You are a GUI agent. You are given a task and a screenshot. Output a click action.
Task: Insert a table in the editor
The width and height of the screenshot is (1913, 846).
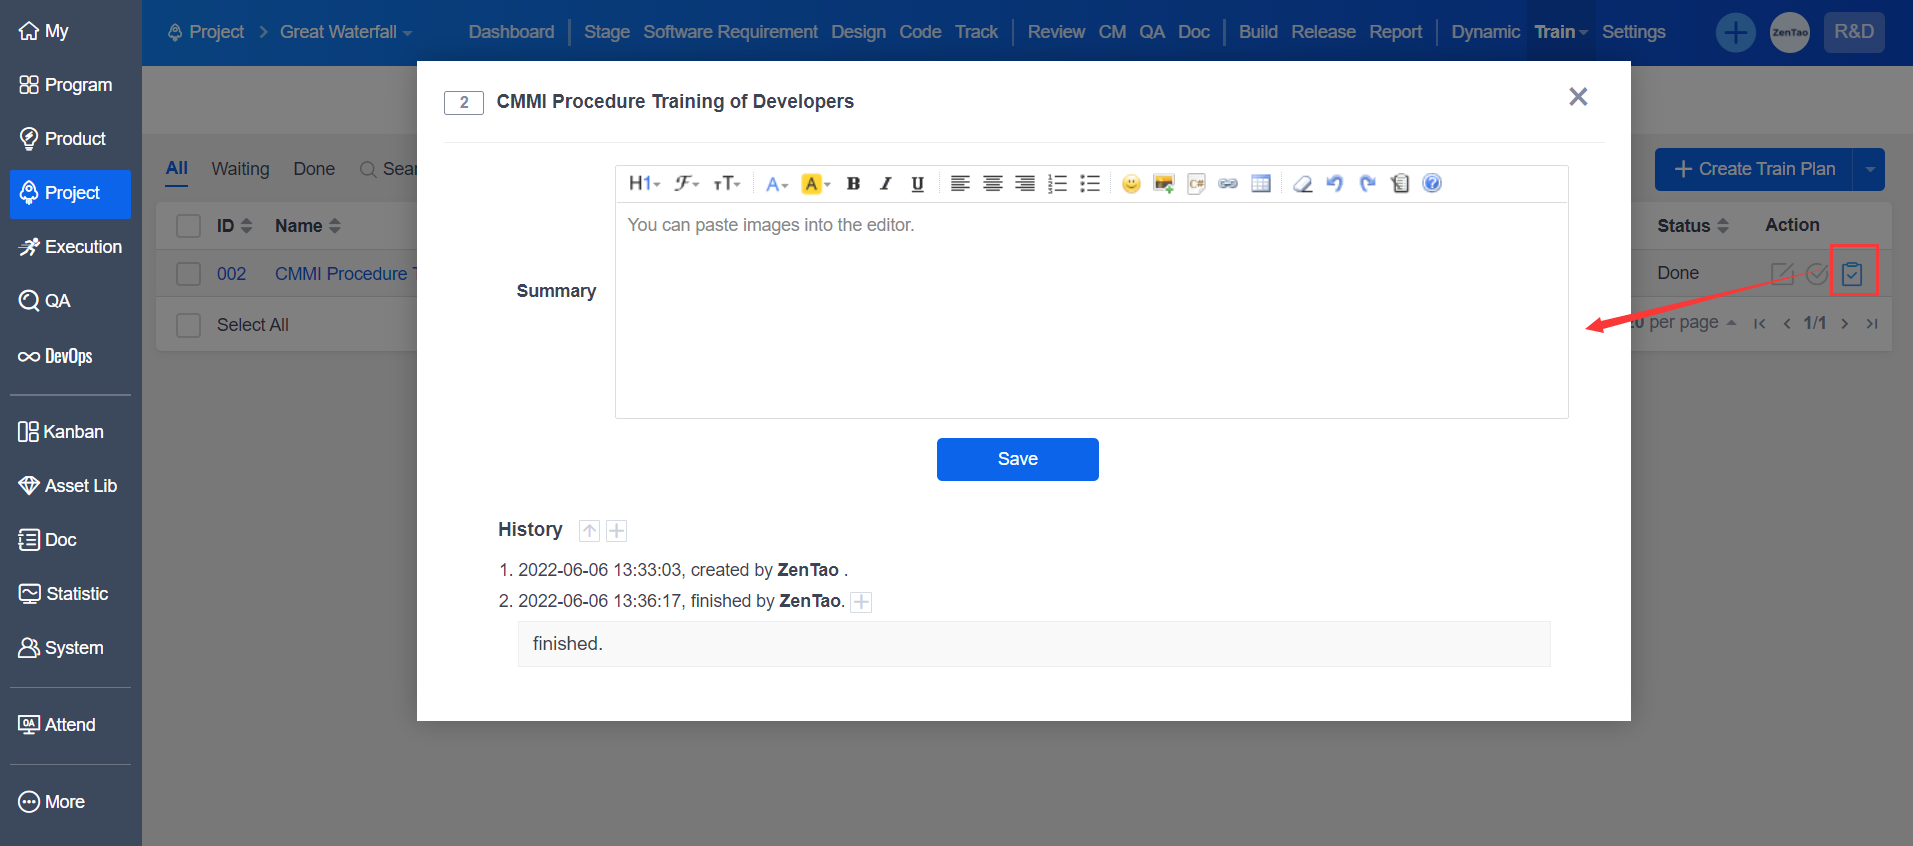point(1261,183)
